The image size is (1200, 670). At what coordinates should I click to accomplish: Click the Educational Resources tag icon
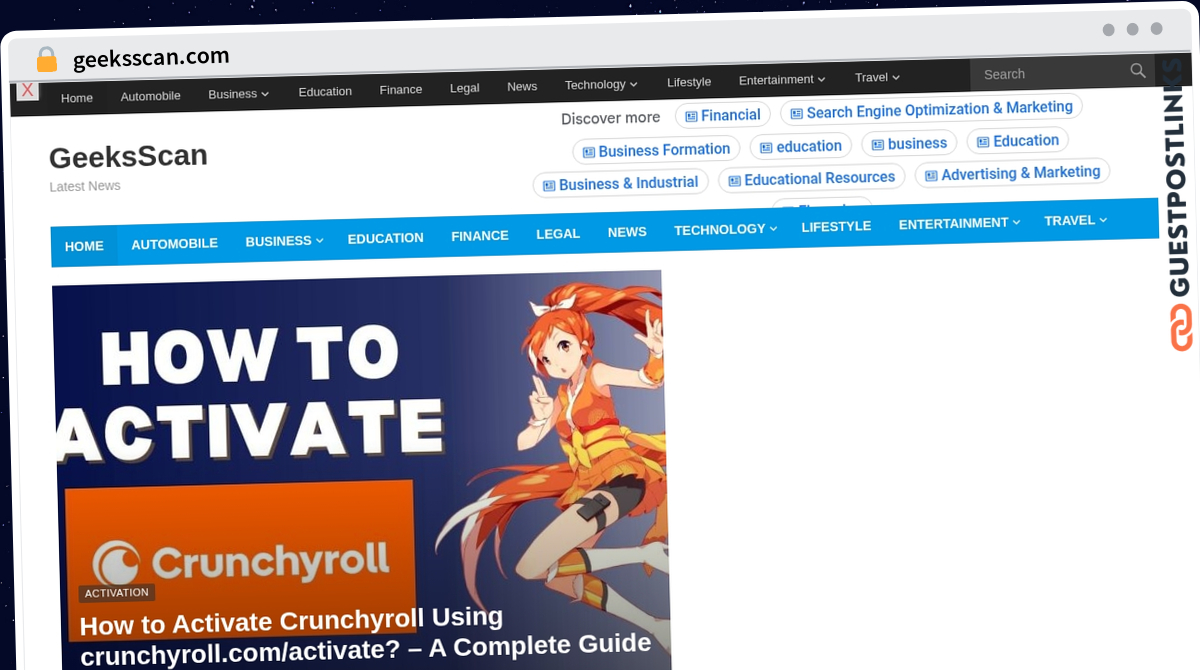pos(735,181)
